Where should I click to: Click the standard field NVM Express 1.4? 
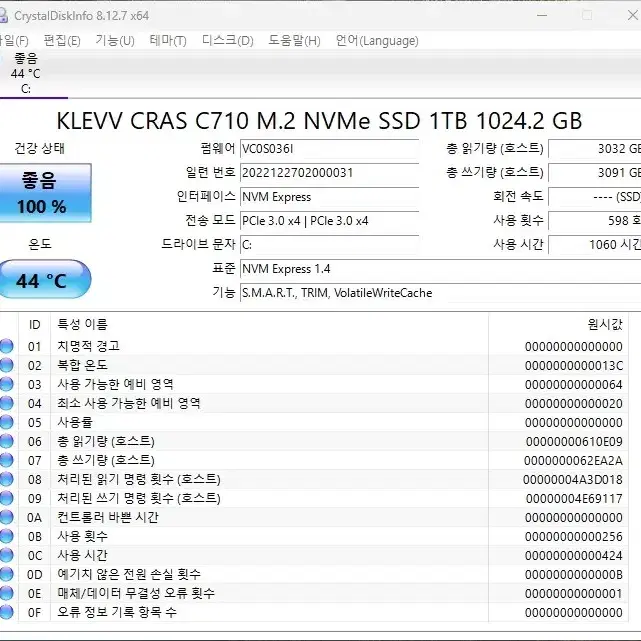click(x=441, y=269)
